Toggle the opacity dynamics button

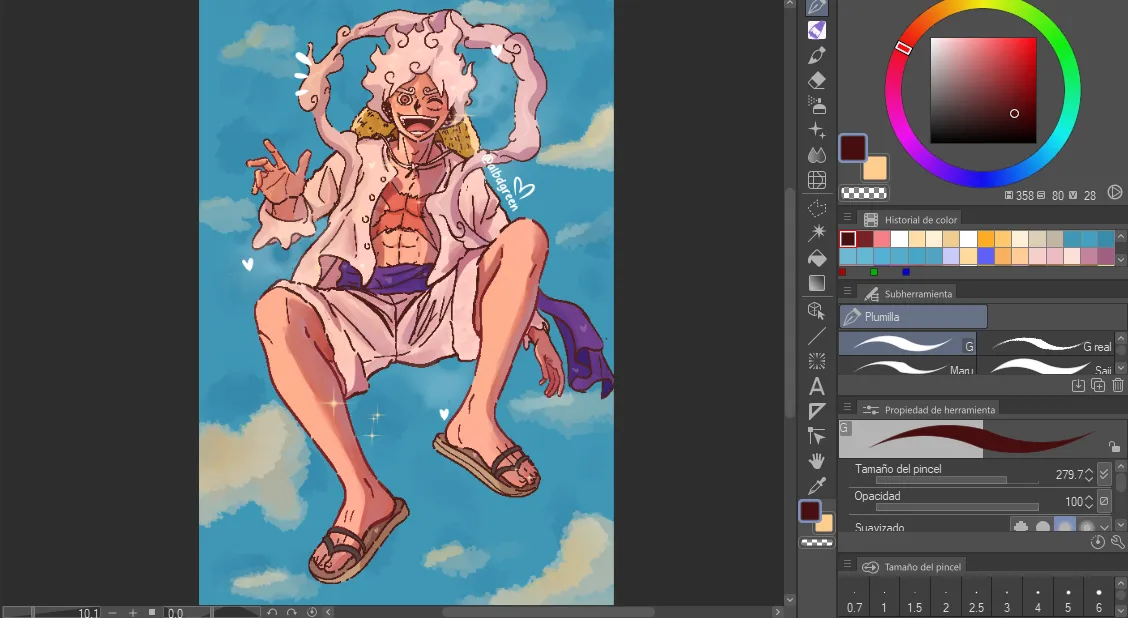[x=1104, y=501]
